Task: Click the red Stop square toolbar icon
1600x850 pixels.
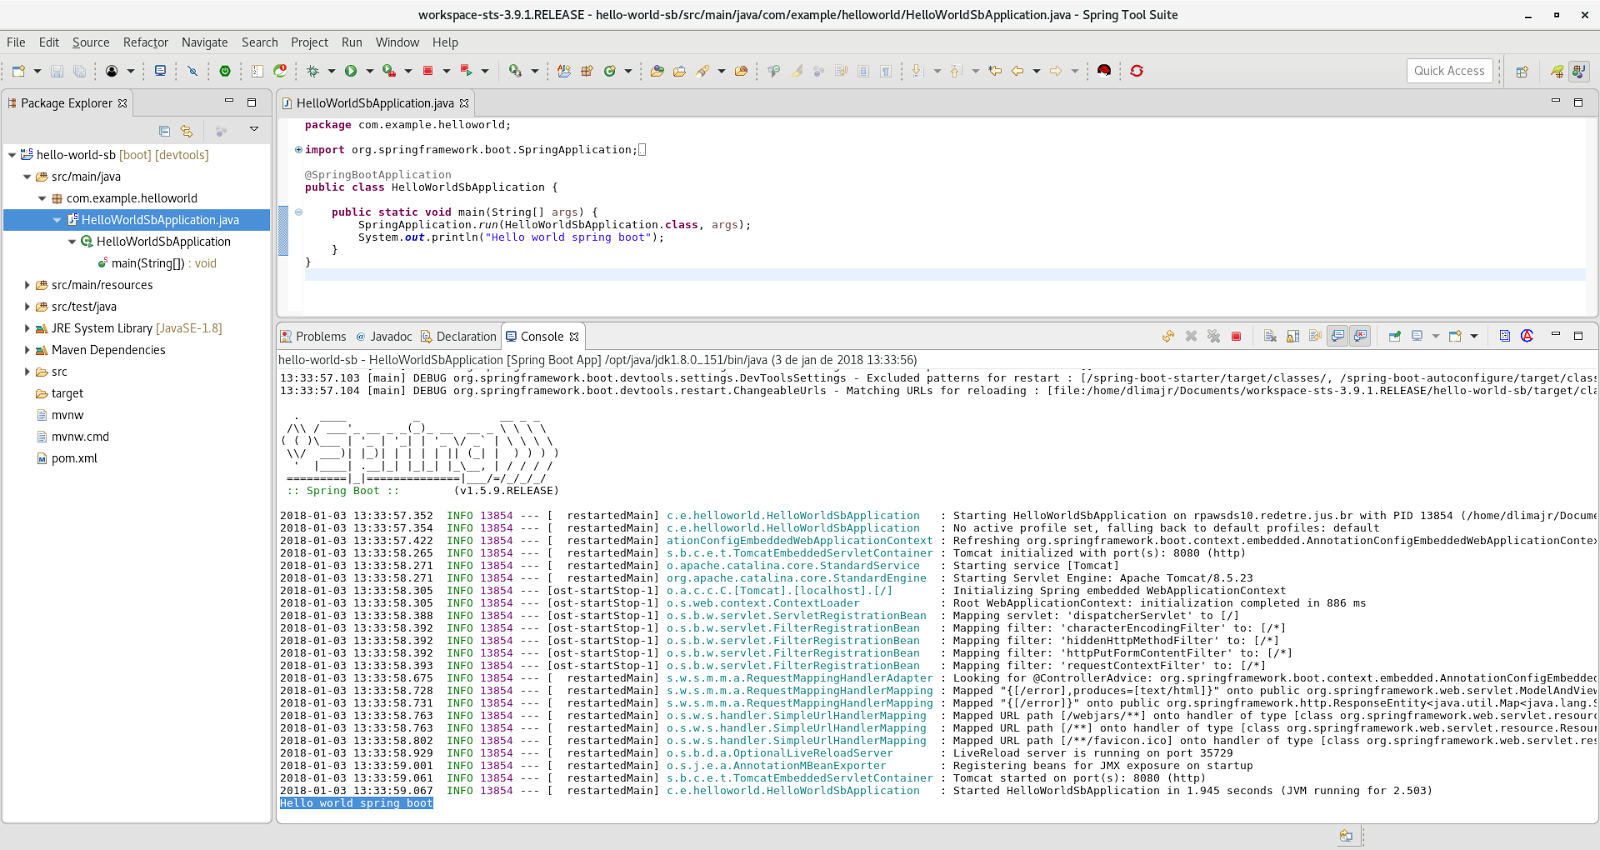Action: 428,71
